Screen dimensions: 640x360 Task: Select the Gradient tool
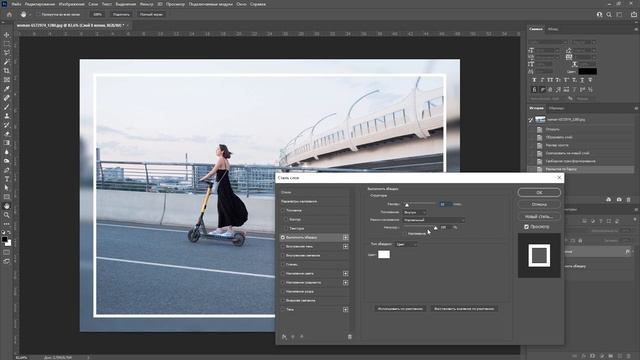(7, 143)
